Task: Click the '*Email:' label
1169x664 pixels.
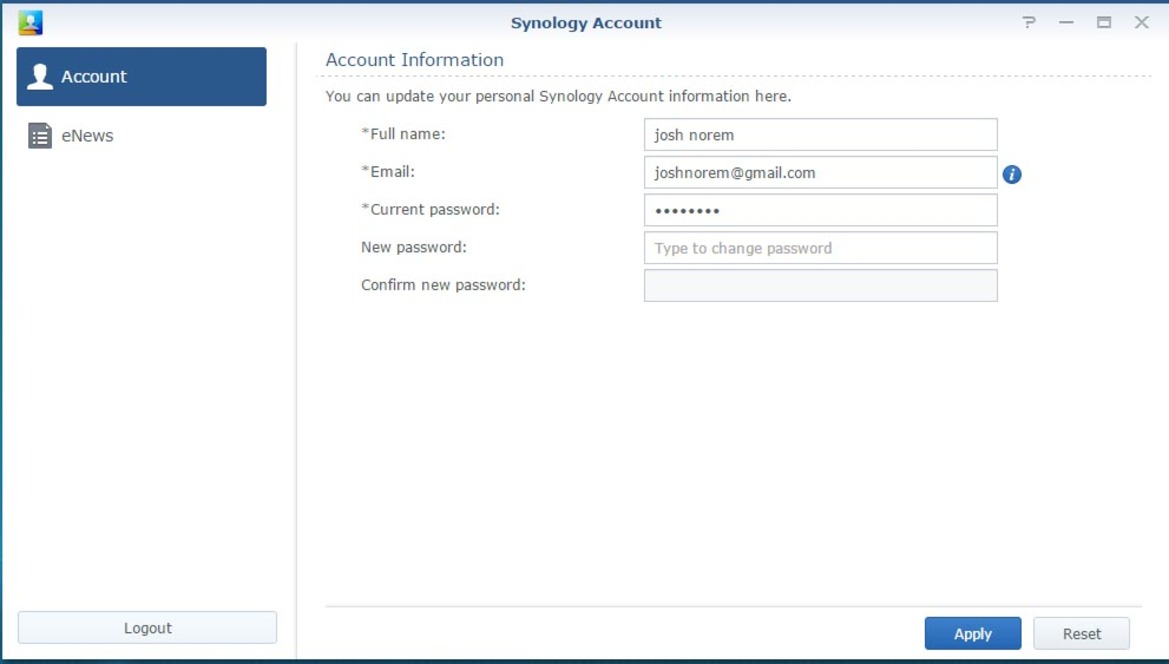Action: pos(388,171)
